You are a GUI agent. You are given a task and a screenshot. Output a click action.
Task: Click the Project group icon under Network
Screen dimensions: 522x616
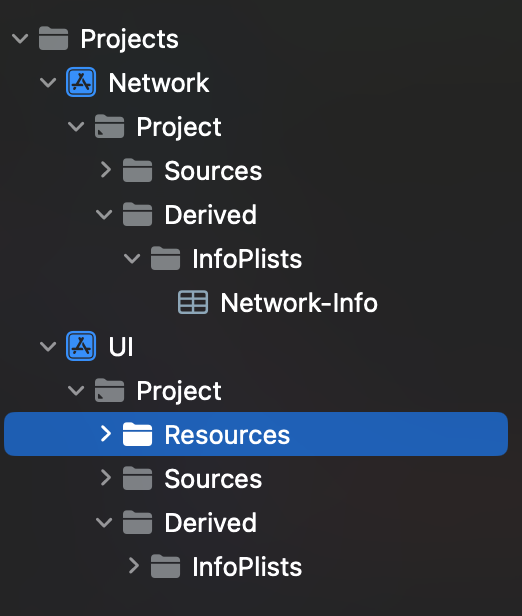110,126
